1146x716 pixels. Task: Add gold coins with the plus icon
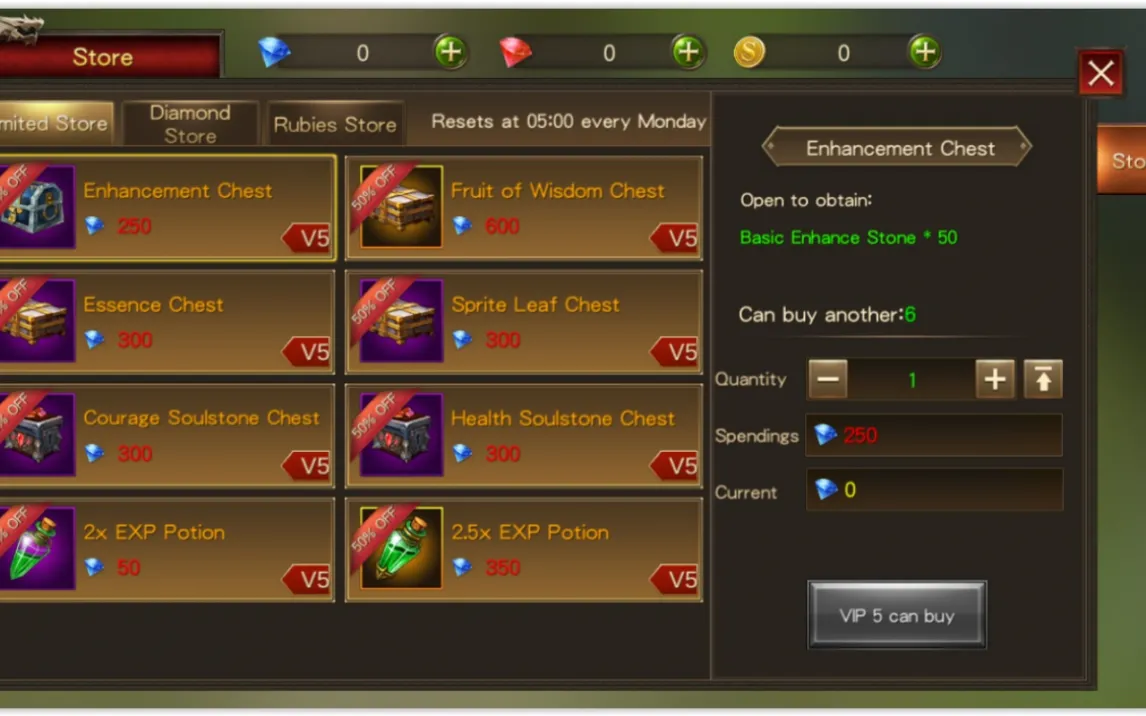925,53
